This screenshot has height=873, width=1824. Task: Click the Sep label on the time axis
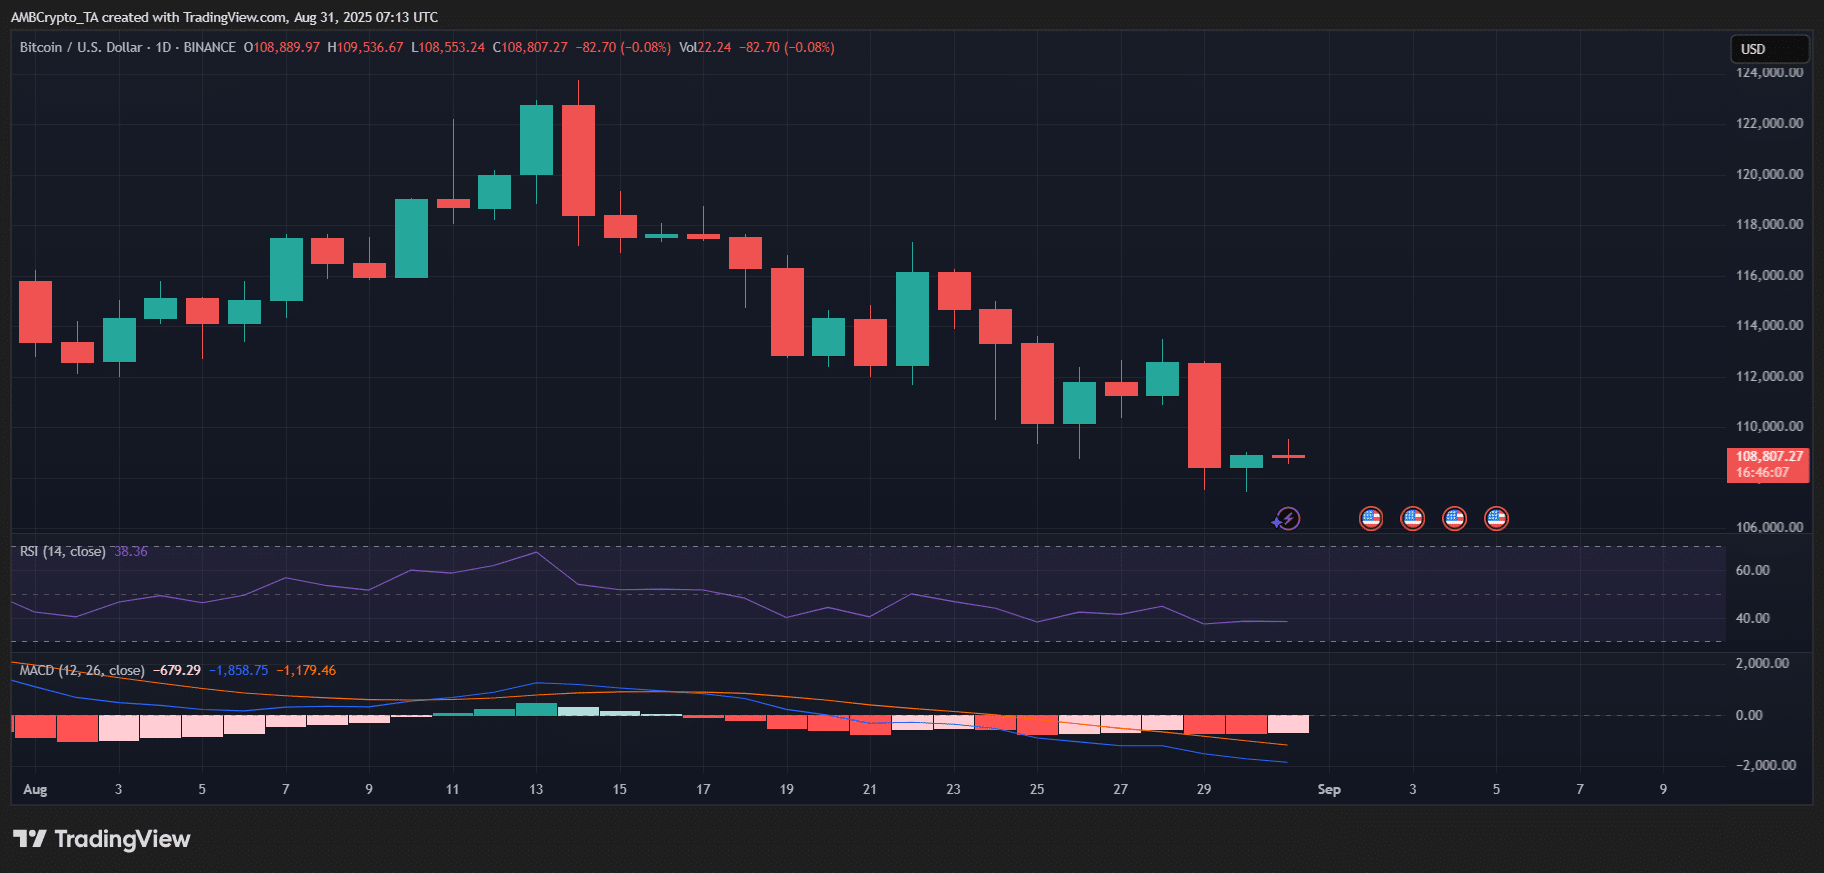click(1329, 790)
